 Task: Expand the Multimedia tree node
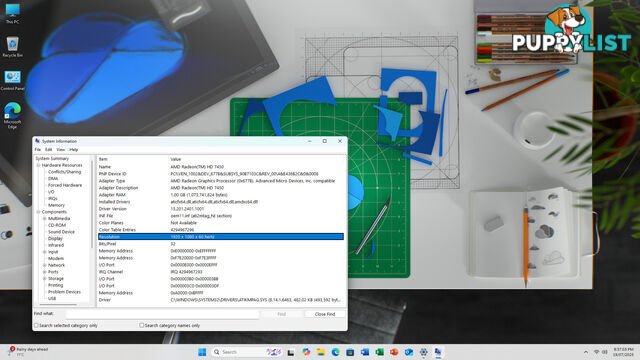click(x=44, y=218)
